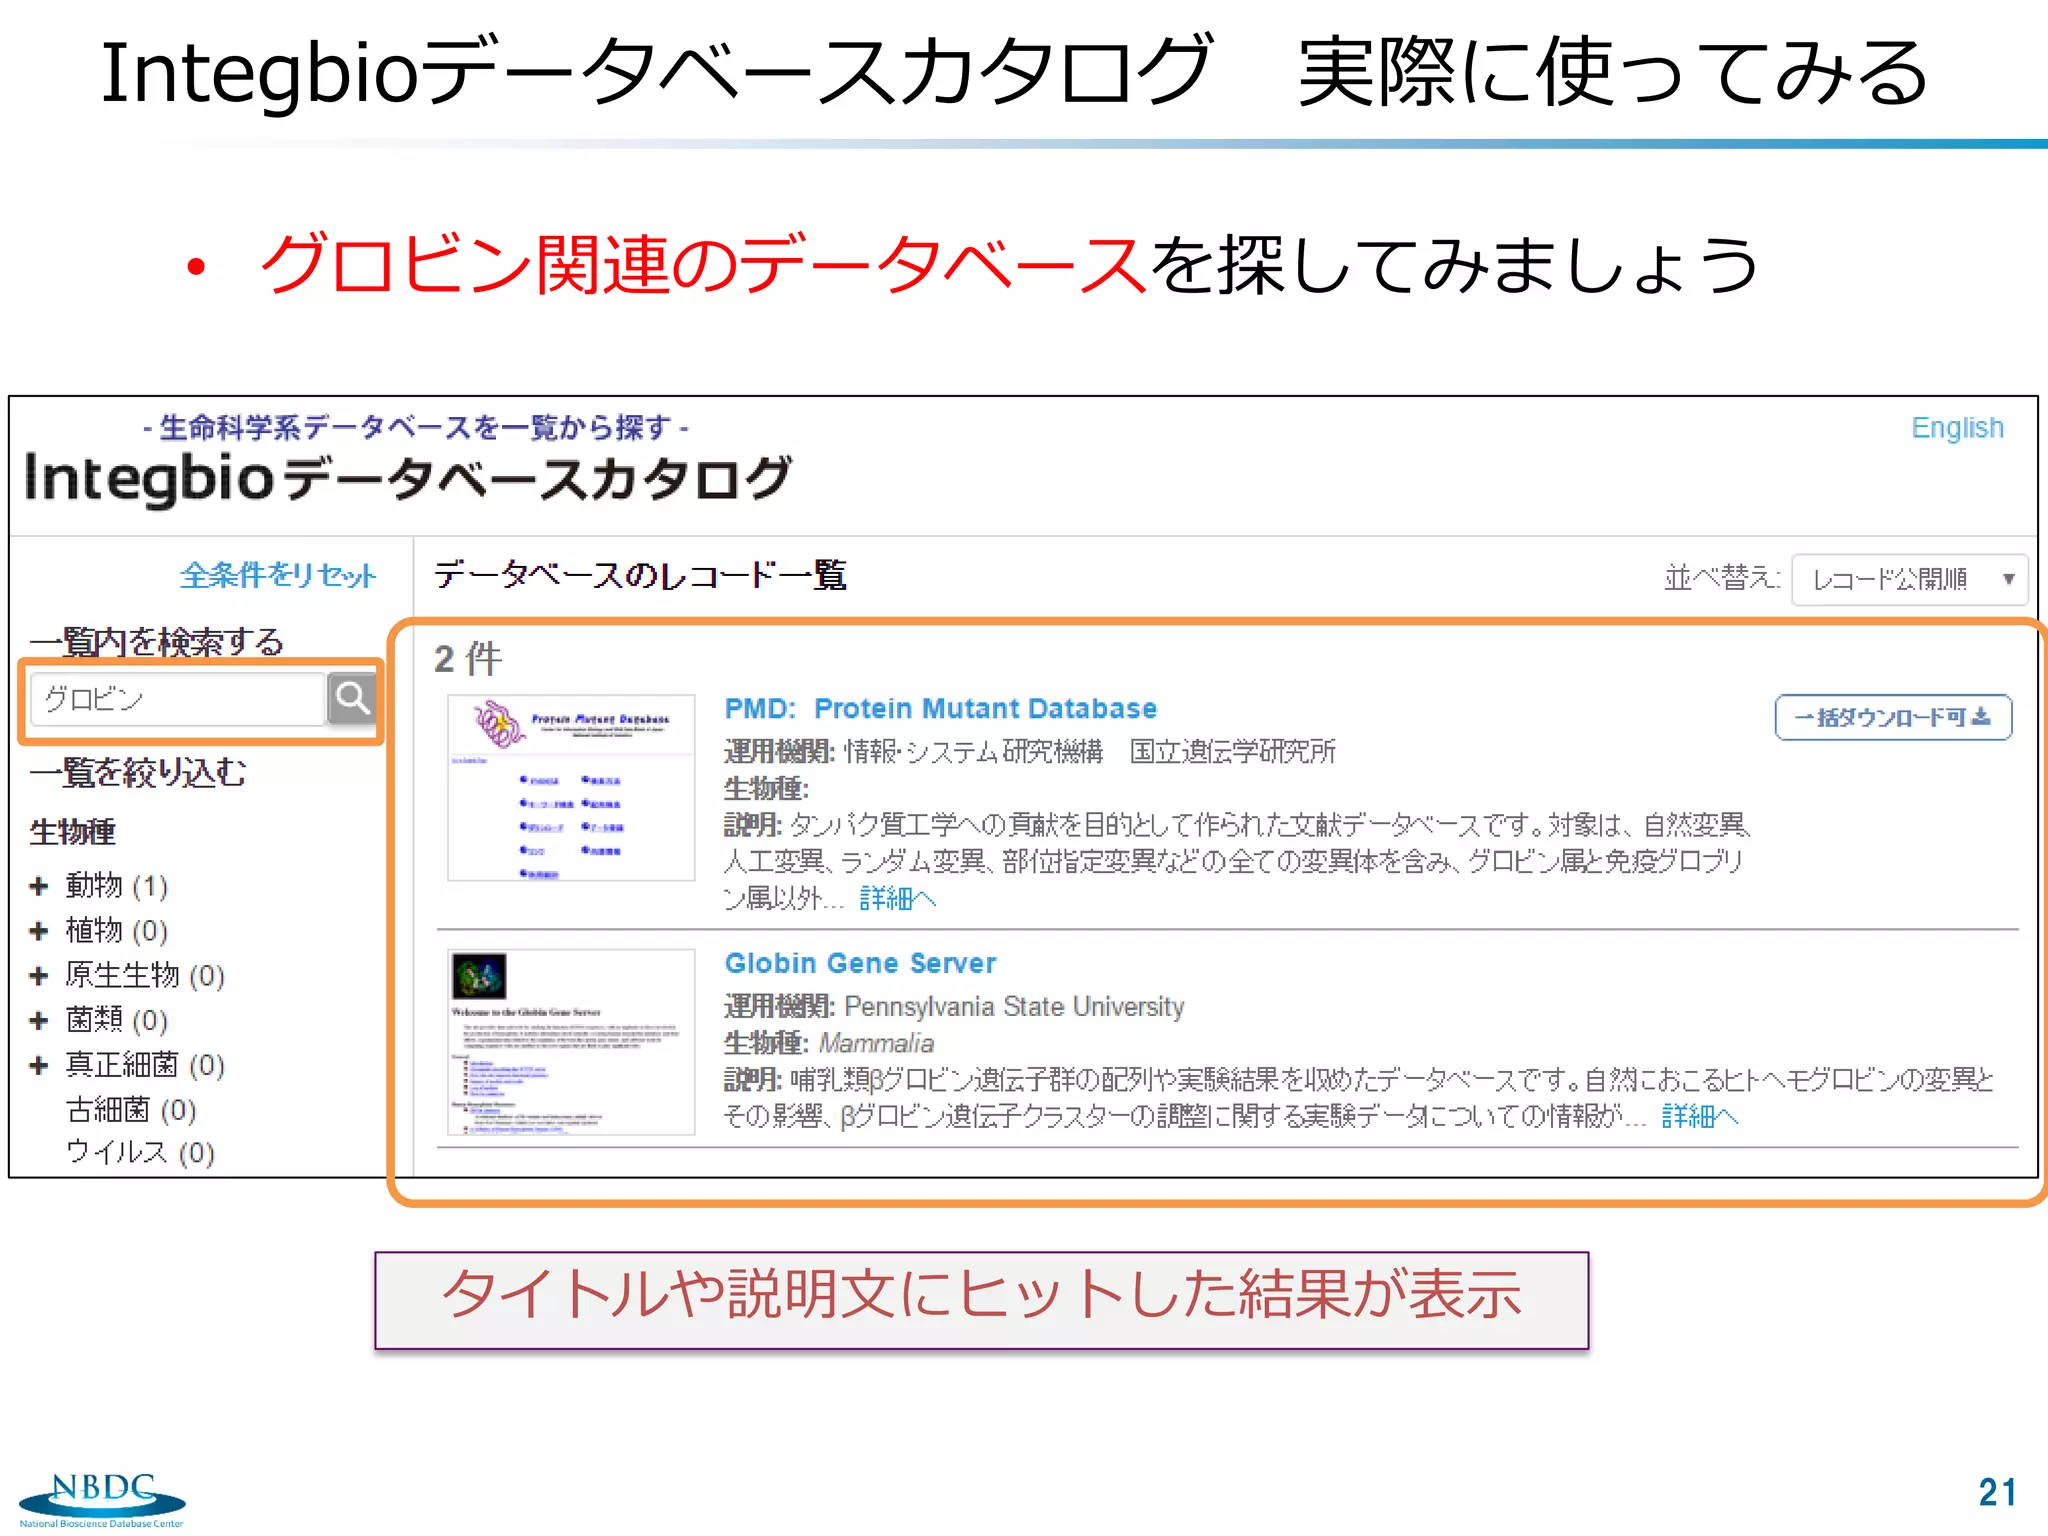
Task: Switch language via English link
Action: pos(1957,428)
